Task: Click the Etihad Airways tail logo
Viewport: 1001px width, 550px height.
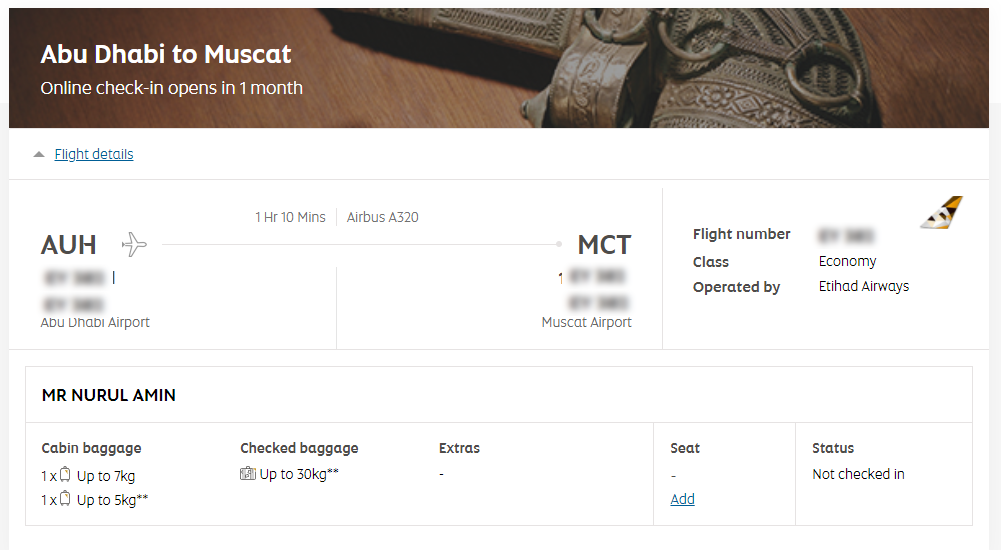Action: point(942,213)
